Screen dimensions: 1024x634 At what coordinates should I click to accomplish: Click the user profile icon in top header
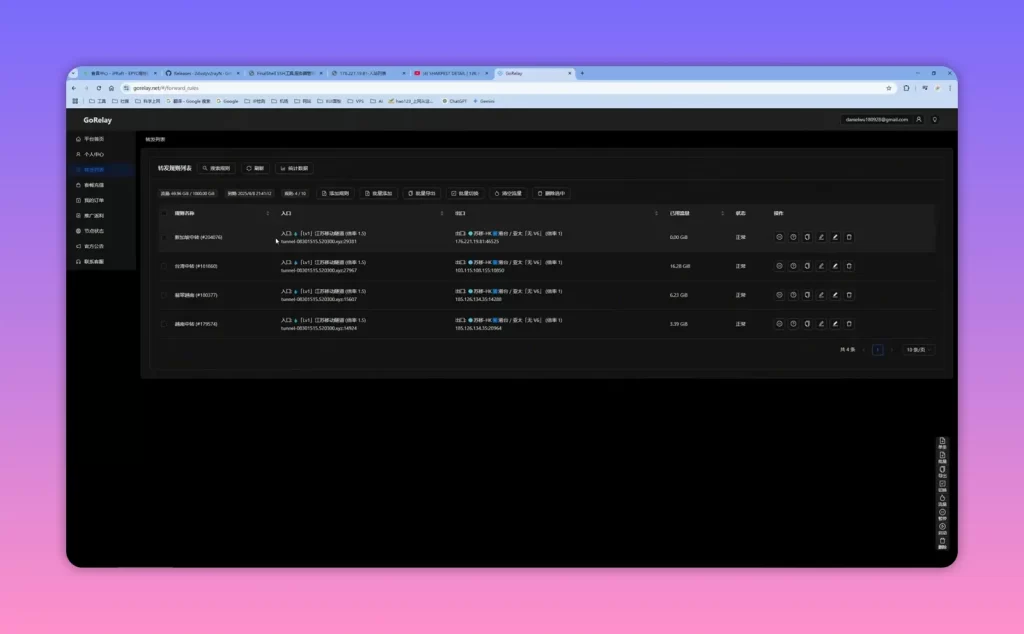pyautogui.click(x=919, y=119)
